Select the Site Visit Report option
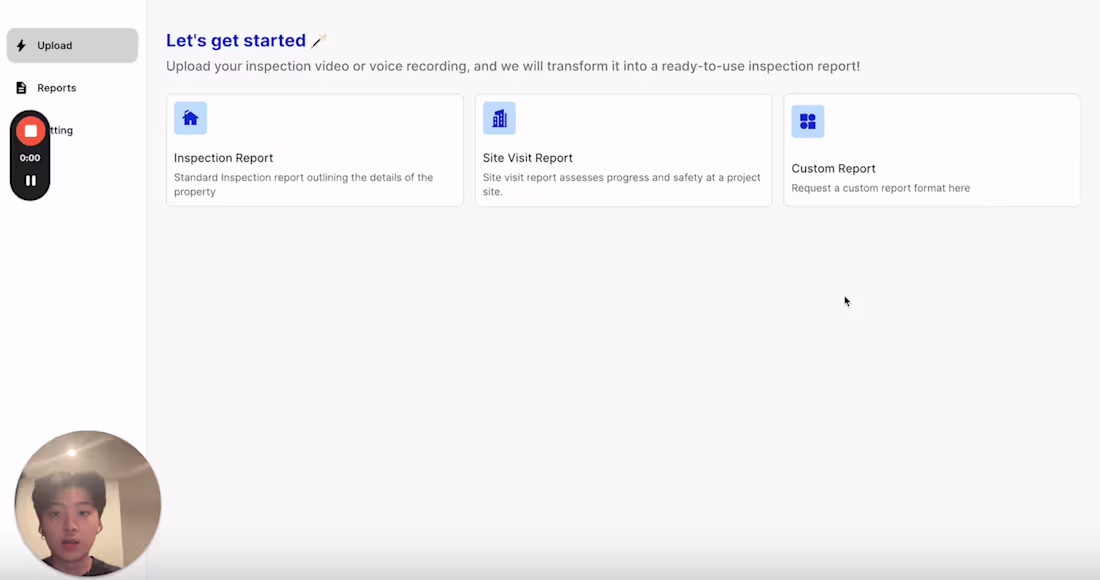The height and width of the screenshot is (580, 1100). 623,150
